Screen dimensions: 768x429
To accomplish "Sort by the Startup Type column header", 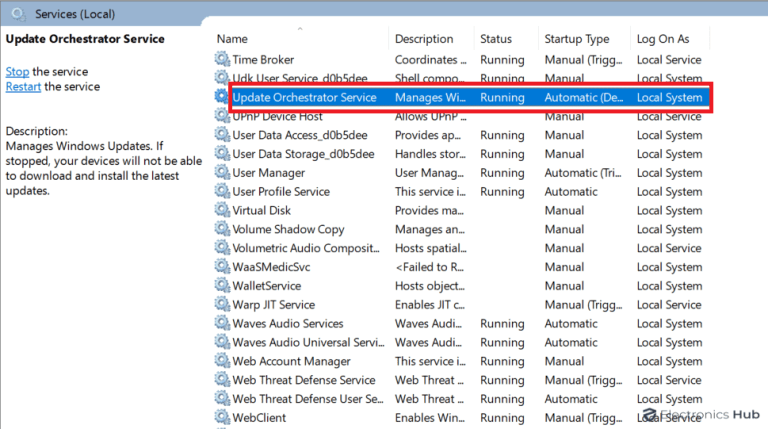I will (x=577, y=39).
